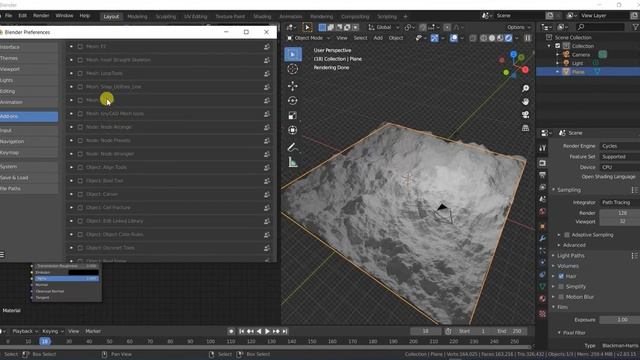Open the Window menu
Image resolution: width=640 pixels, height=360 pixels.
pyautogui.click(x=64, y=16)
